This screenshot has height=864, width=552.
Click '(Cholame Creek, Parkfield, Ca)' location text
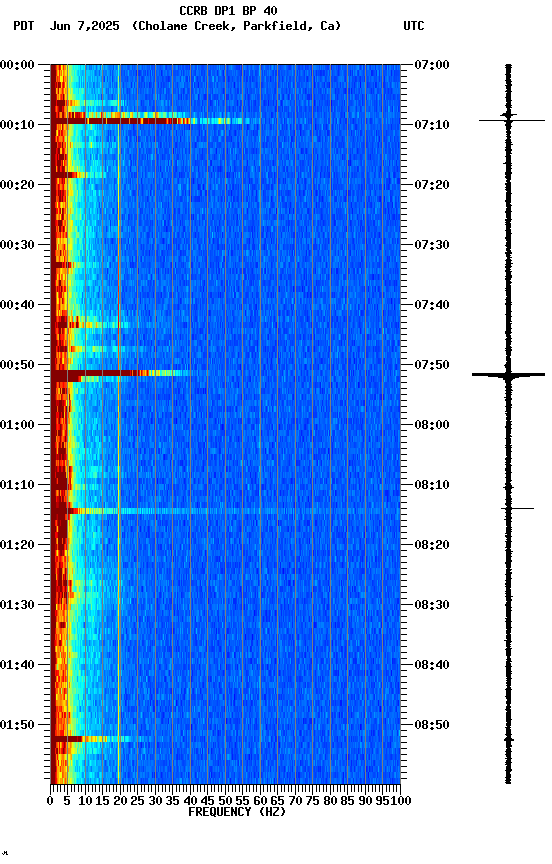click(236, 26)
